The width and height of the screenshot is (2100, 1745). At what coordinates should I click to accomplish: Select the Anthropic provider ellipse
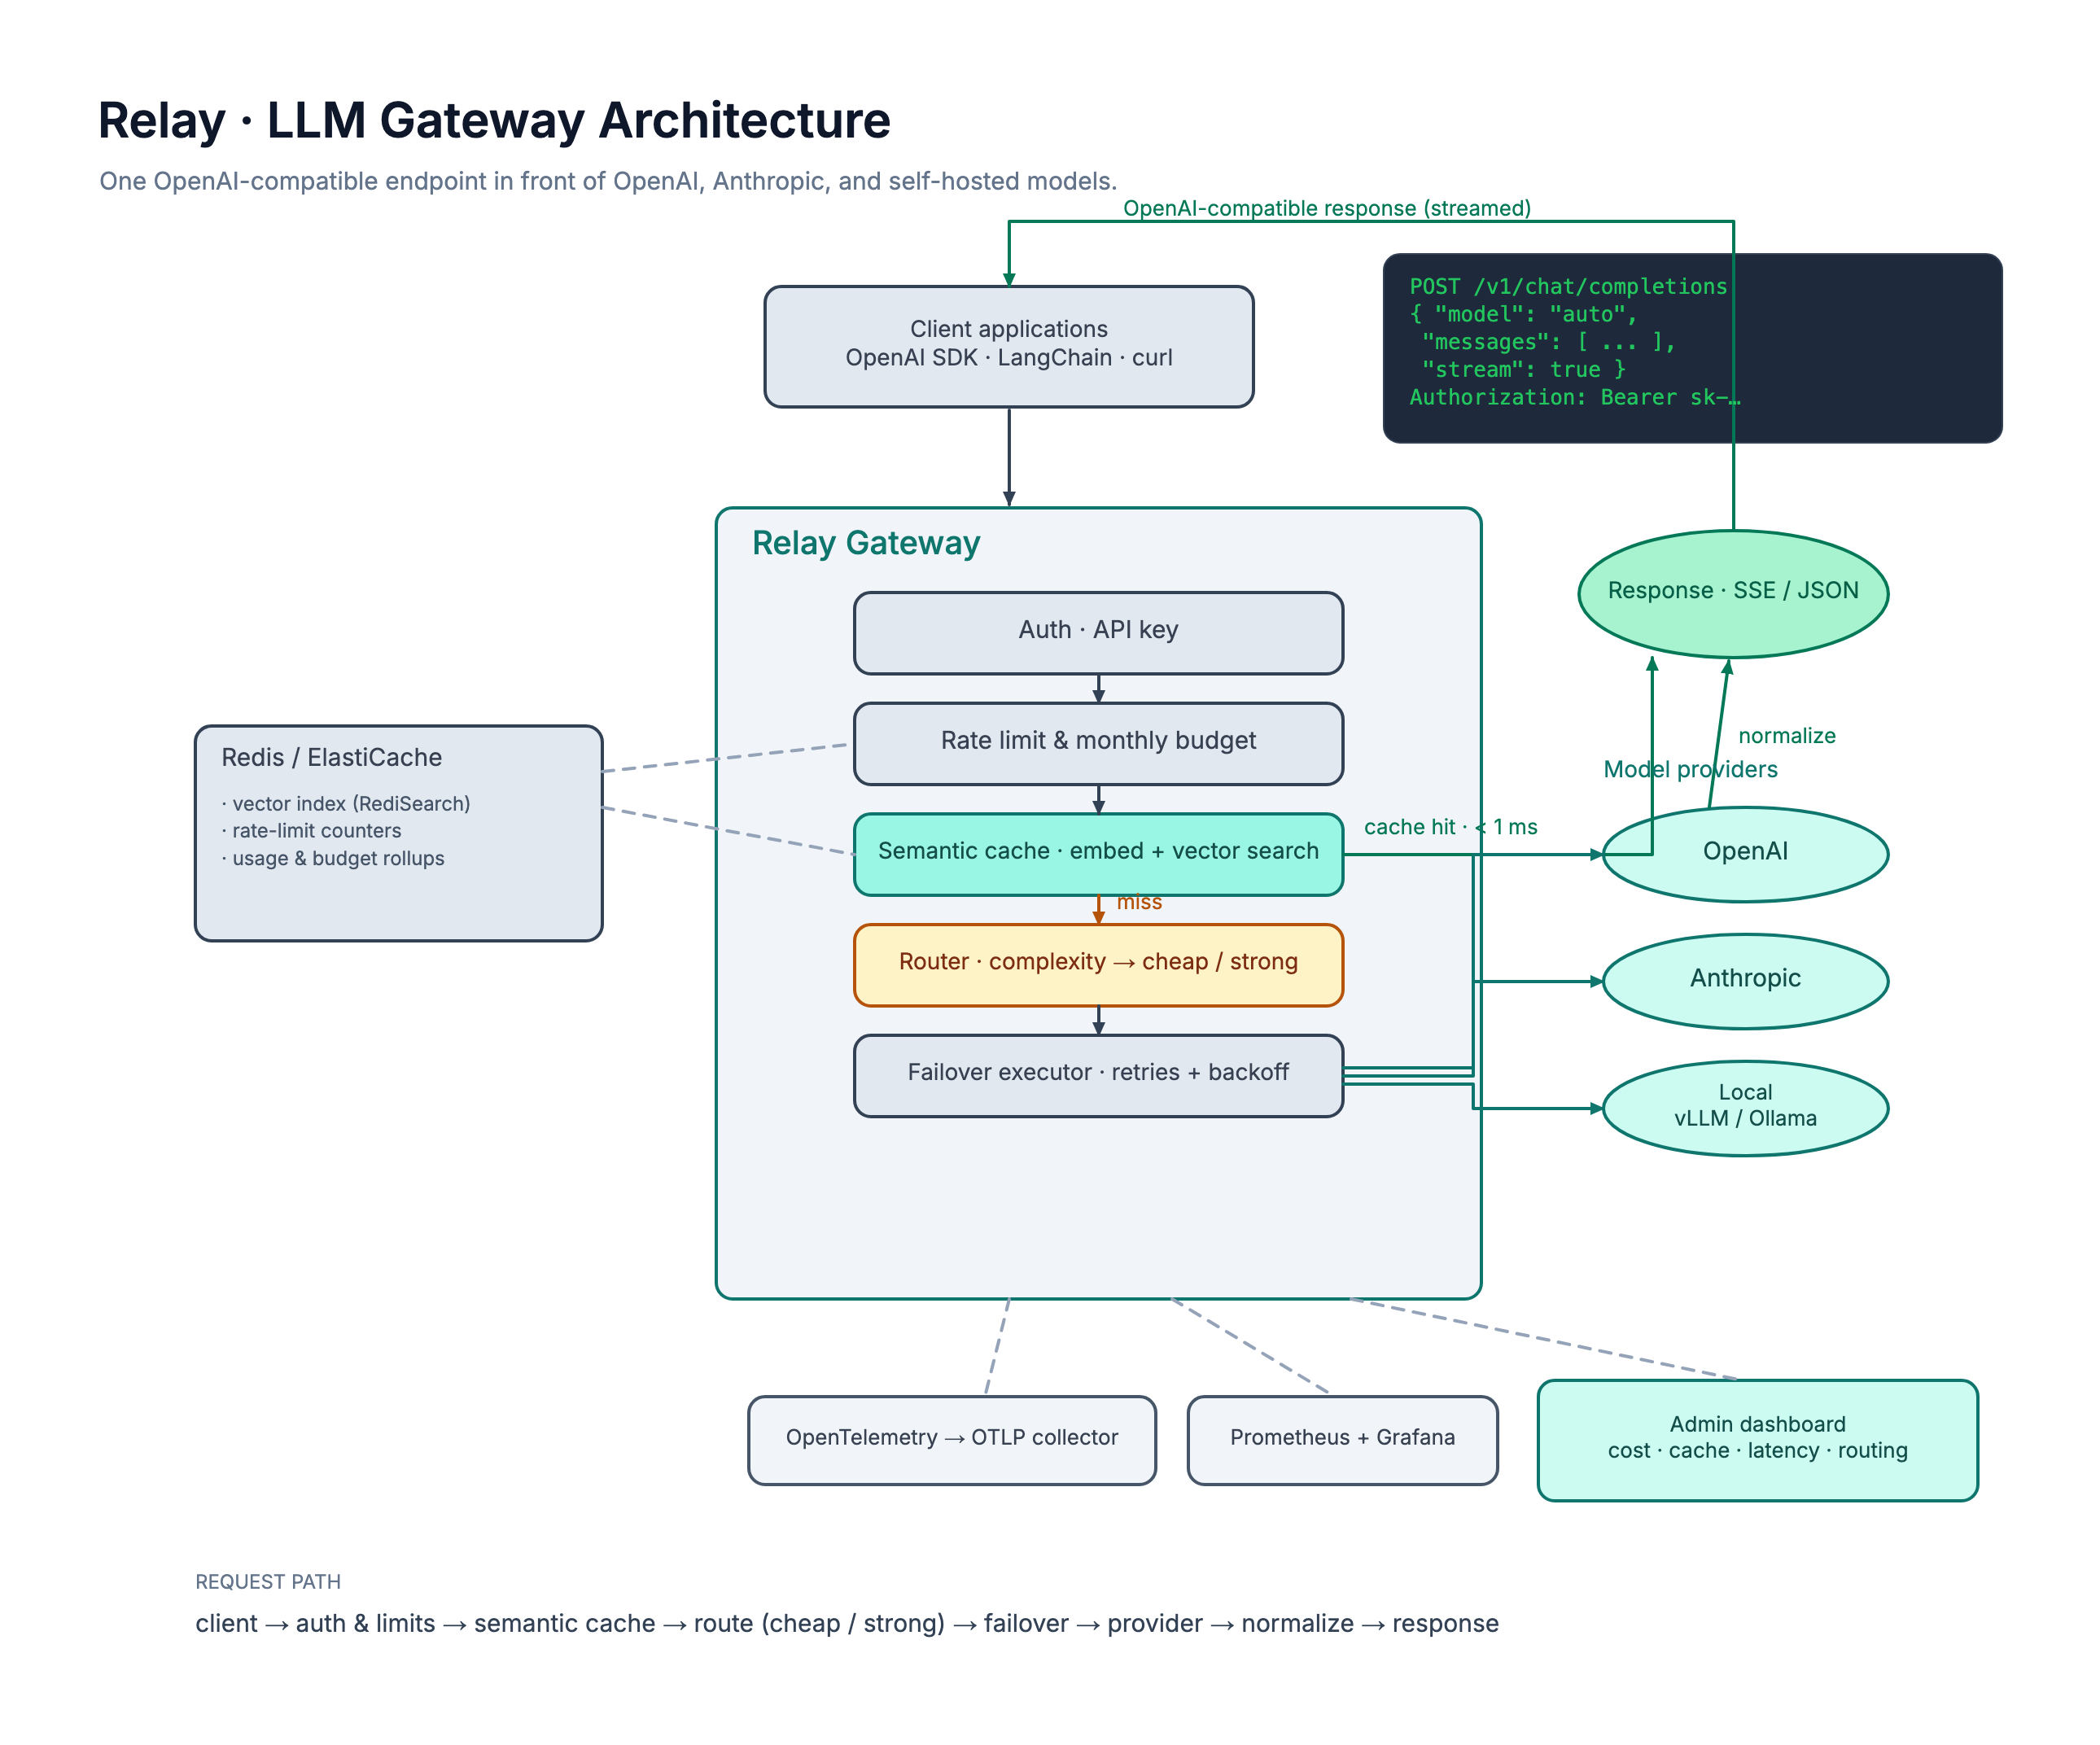point(1745,981)
